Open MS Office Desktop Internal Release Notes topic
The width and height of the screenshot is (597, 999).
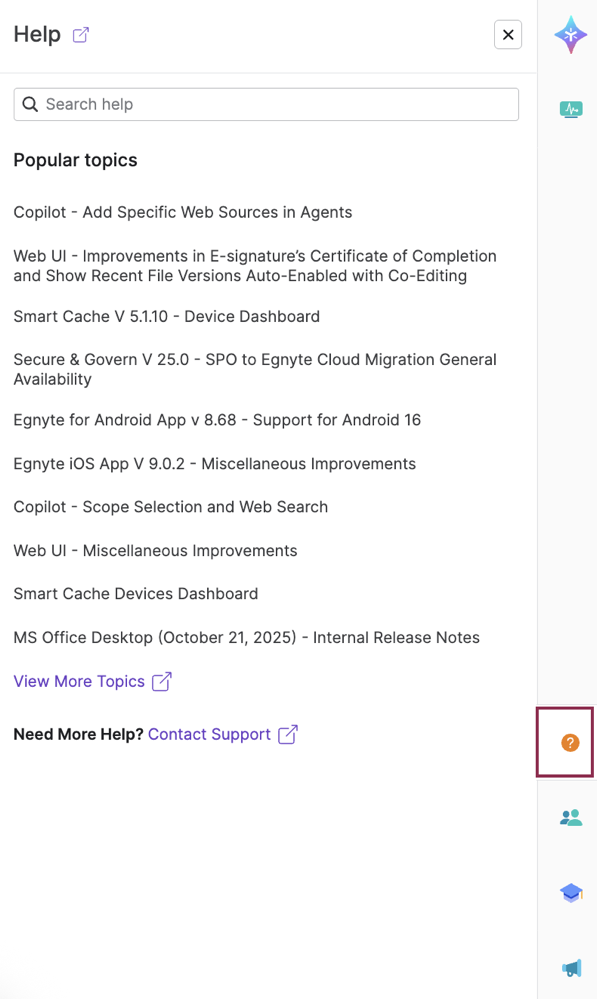[246, 637]
